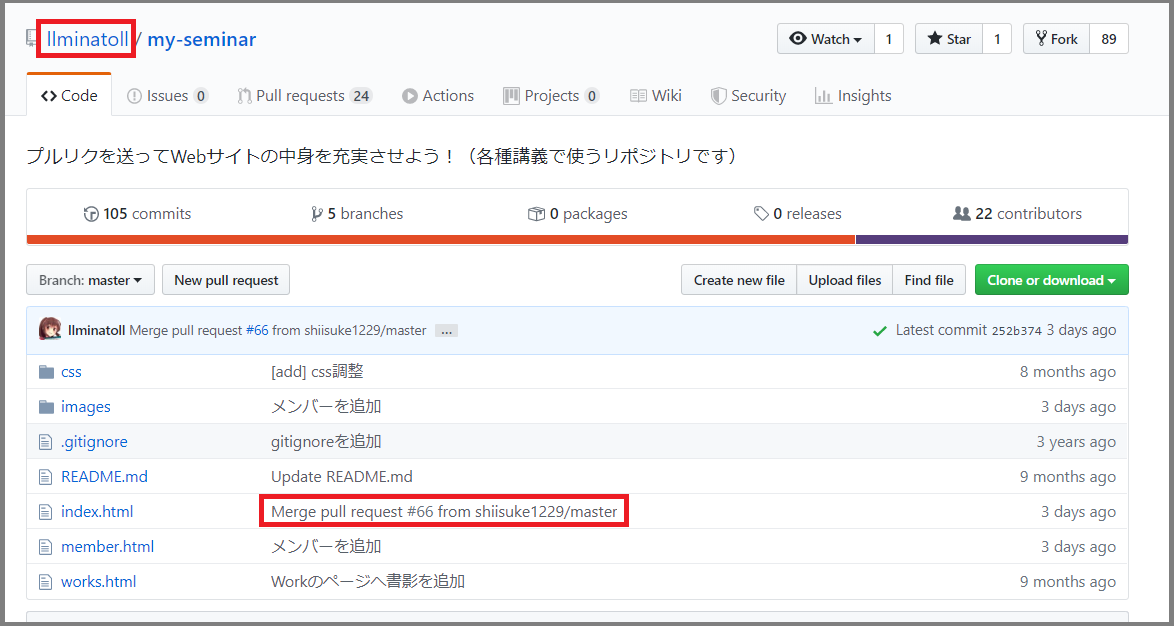The height and width of the screenshot is (626, 1174).
Task: Open the Clone or download dropdown
Action: pos(1051,280)
